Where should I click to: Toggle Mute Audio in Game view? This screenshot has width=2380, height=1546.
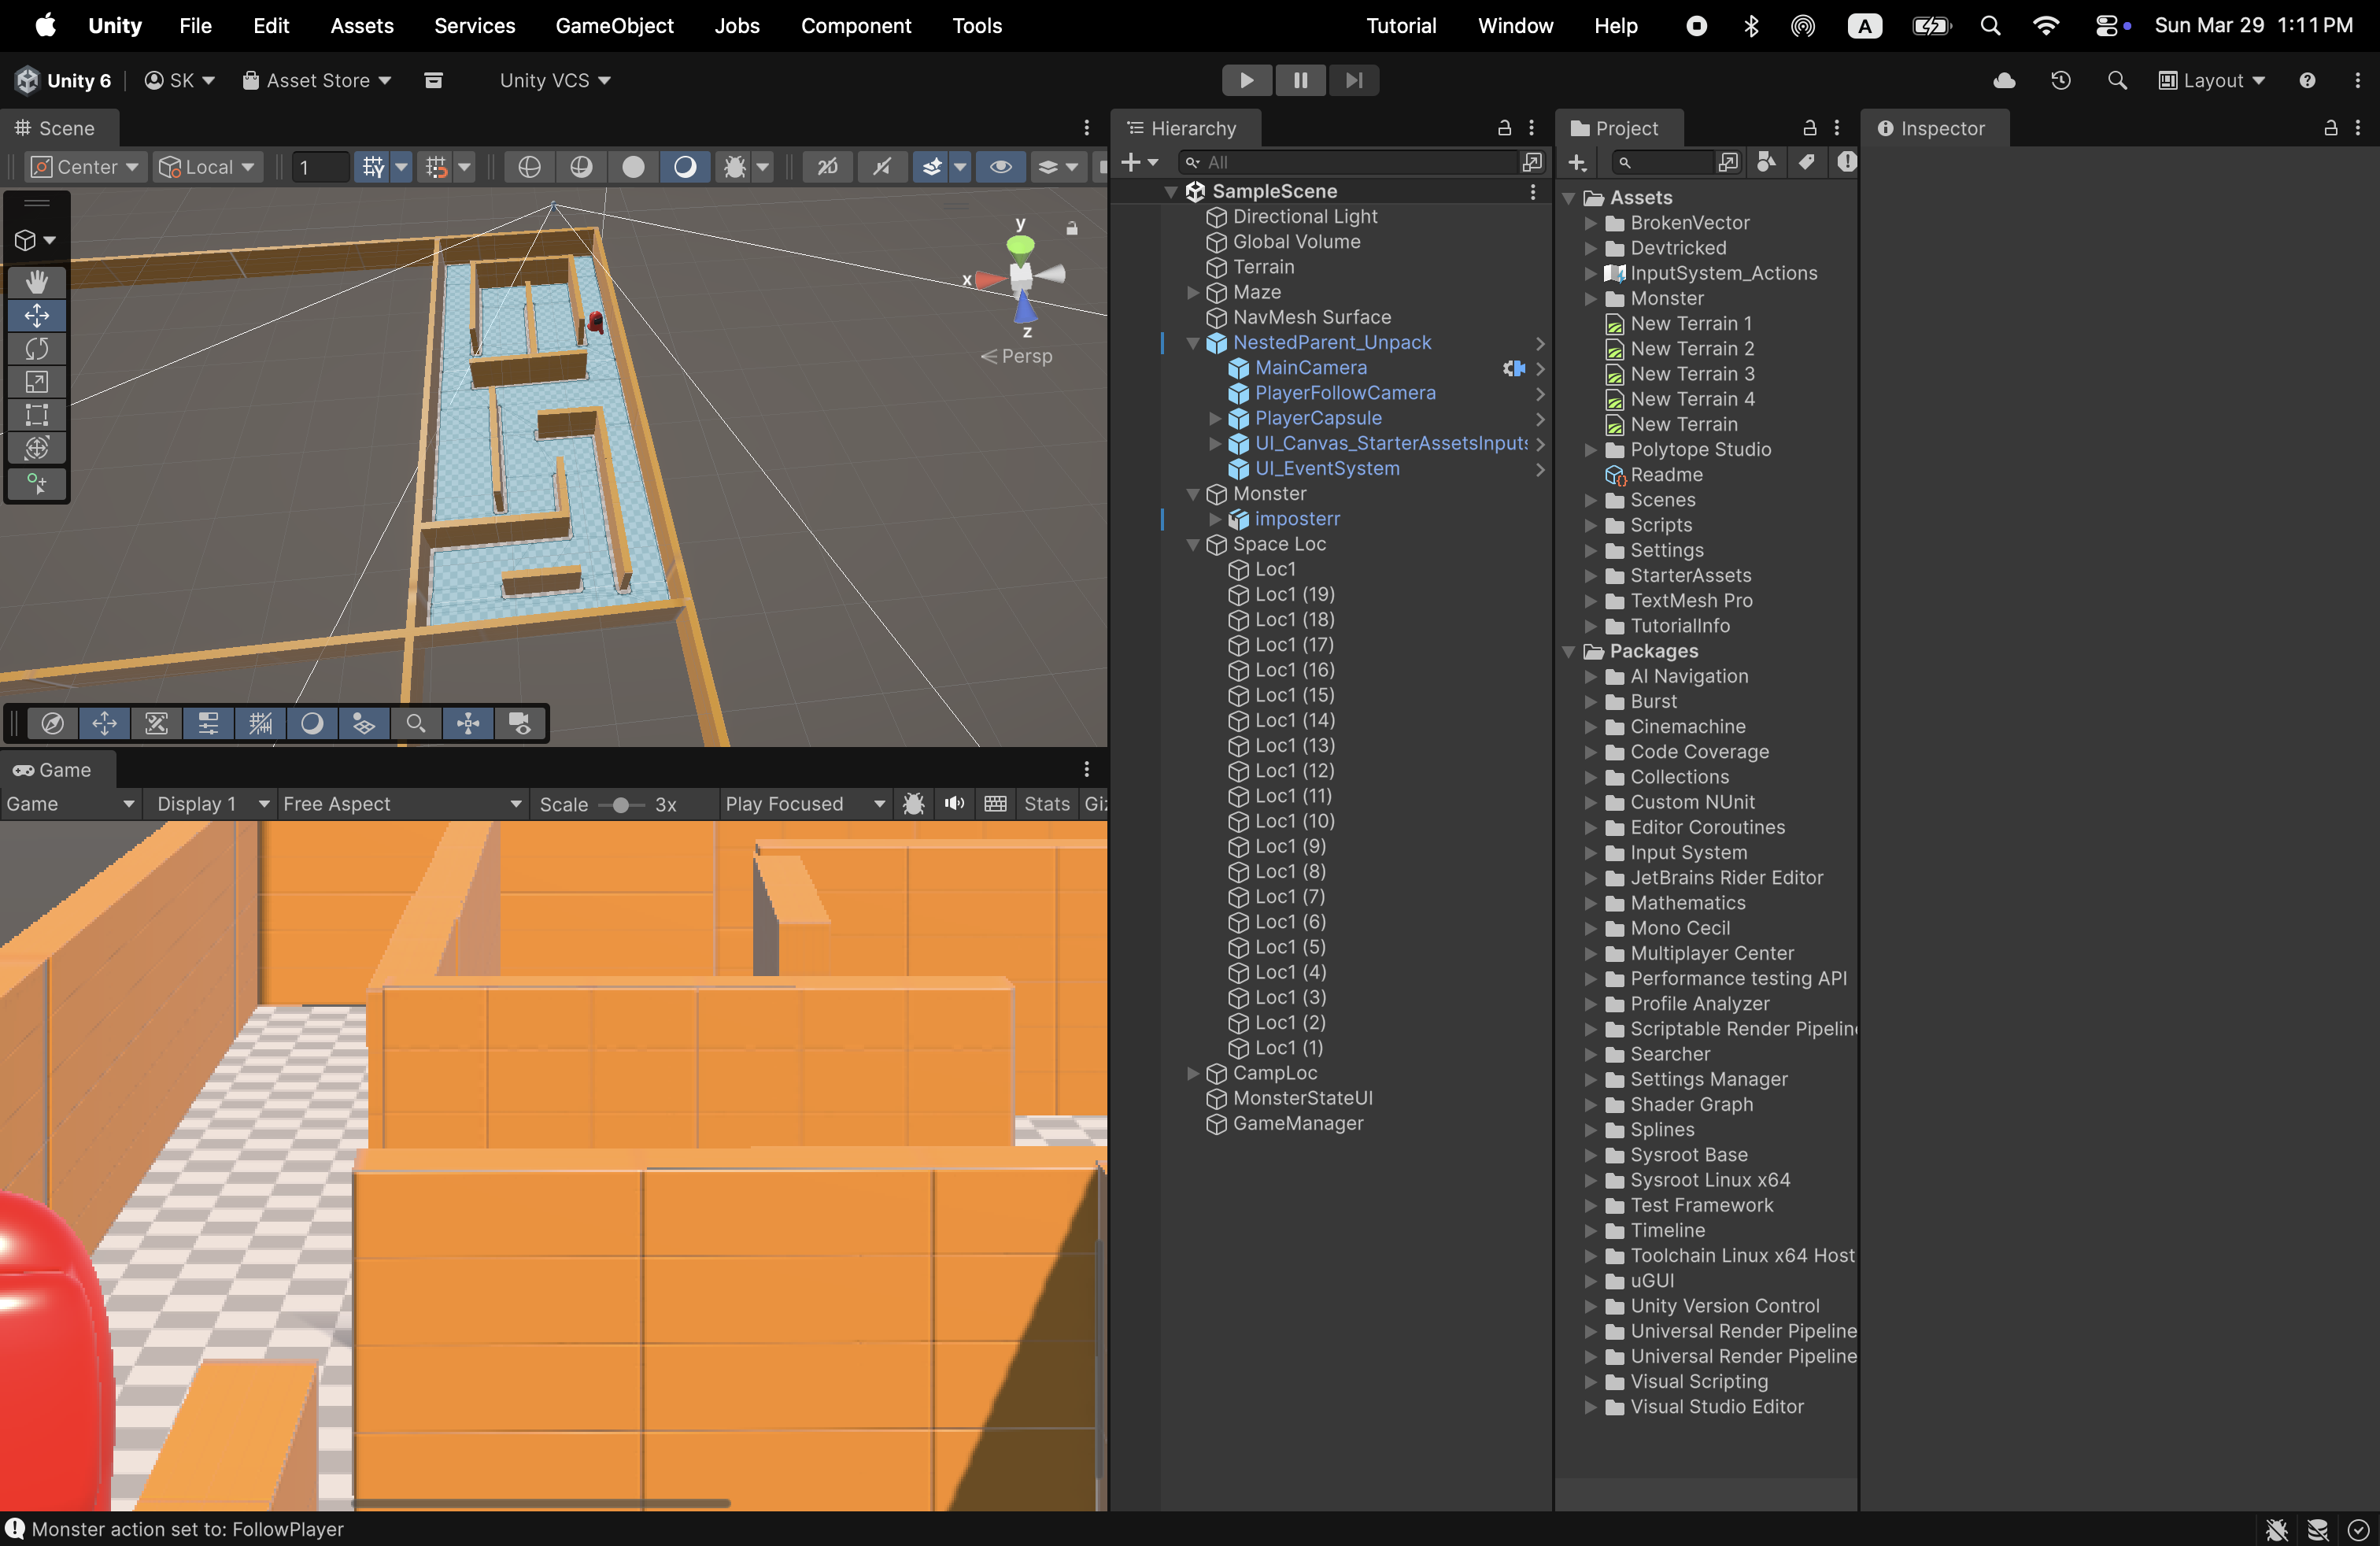954,804
